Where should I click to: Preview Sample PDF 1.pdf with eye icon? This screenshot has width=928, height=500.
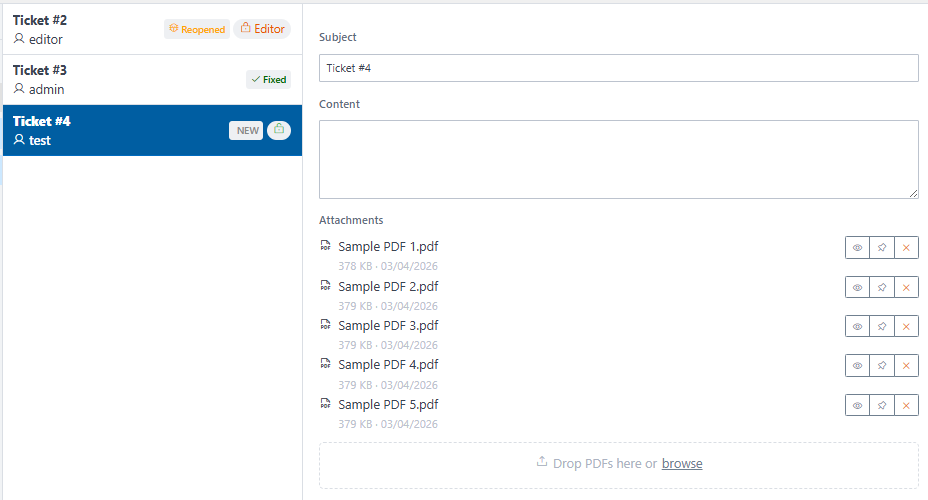click(x=857, y=248)
